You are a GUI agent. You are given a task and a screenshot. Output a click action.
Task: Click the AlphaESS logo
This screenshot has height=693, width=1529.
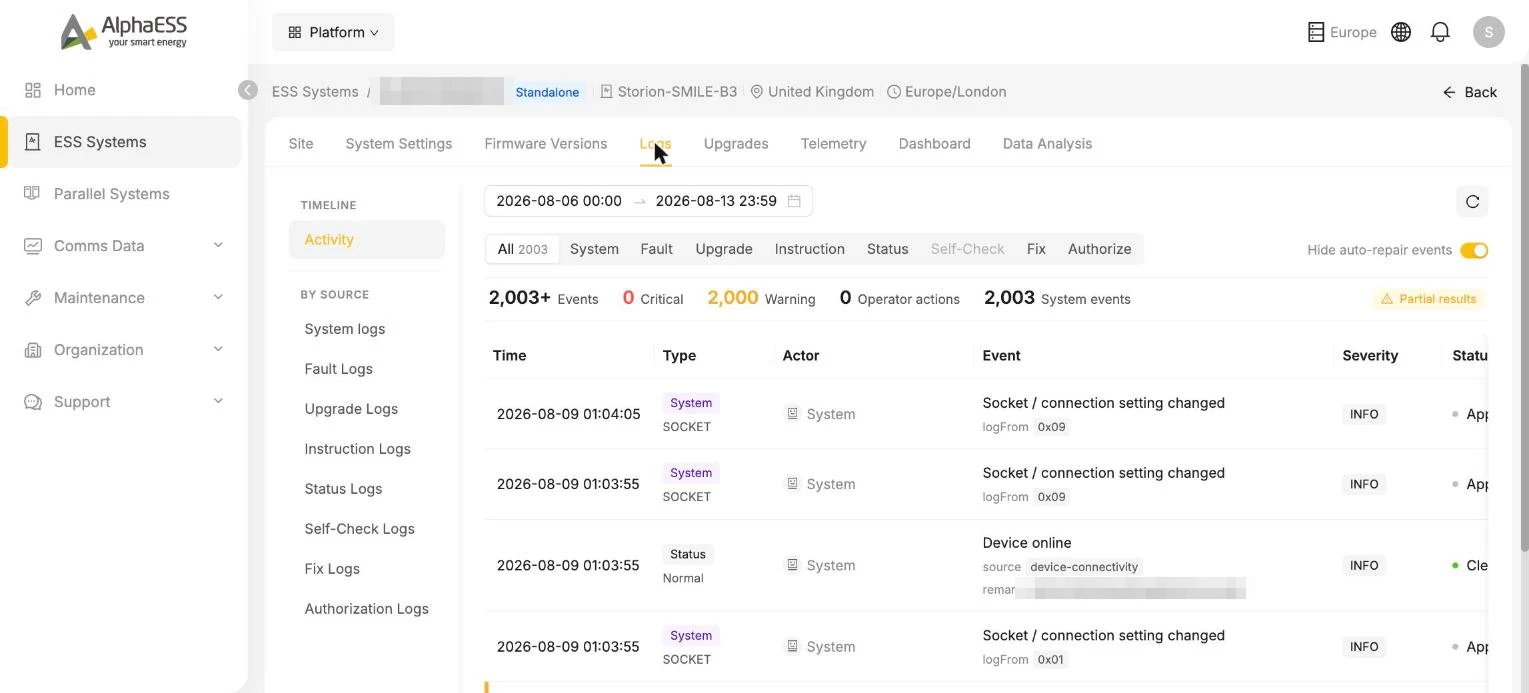(124, 31)
